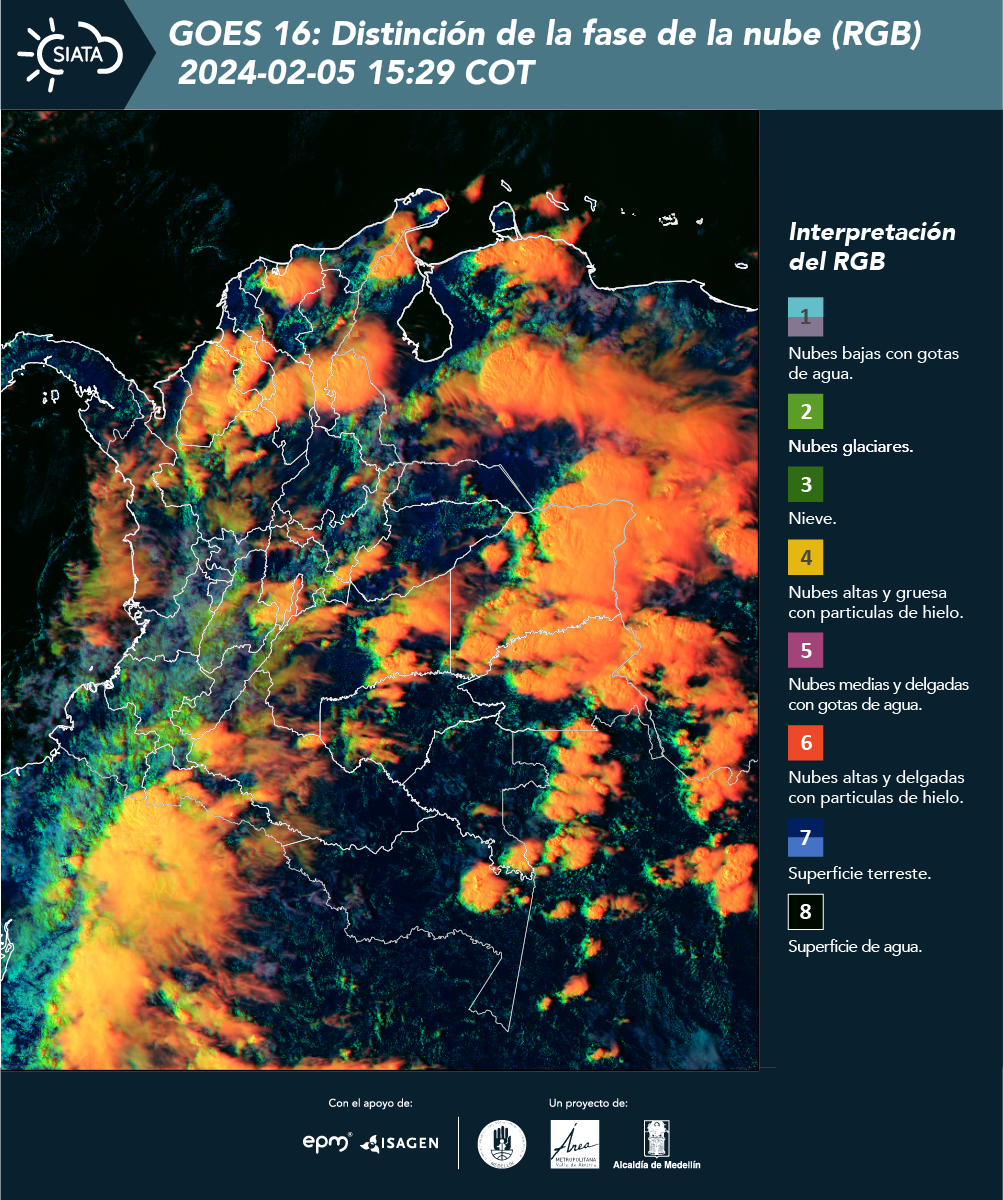Select orange-red legend swatch number 6
The width and height of the screenshot is (1003, 1200).
tap(805, 743)
